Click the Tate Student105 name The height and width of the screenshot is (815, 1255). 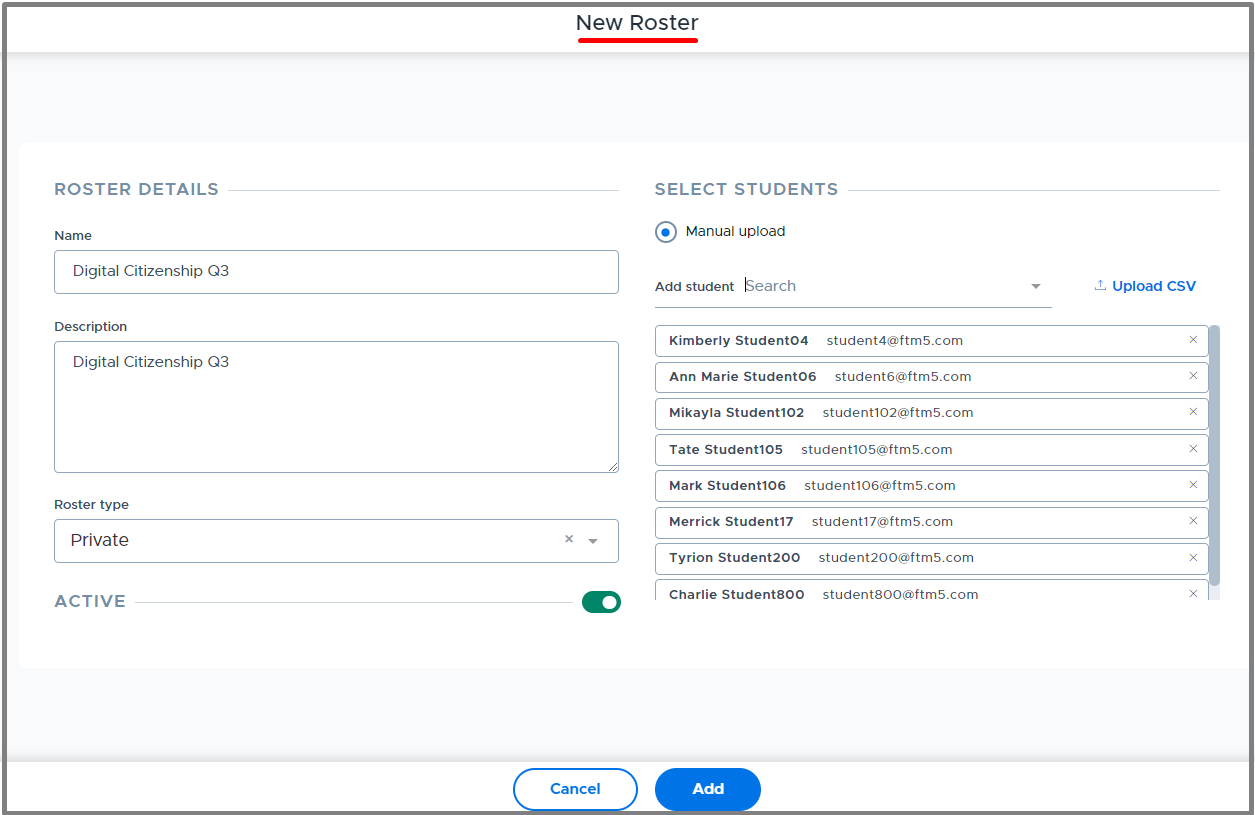coord(726,450)
